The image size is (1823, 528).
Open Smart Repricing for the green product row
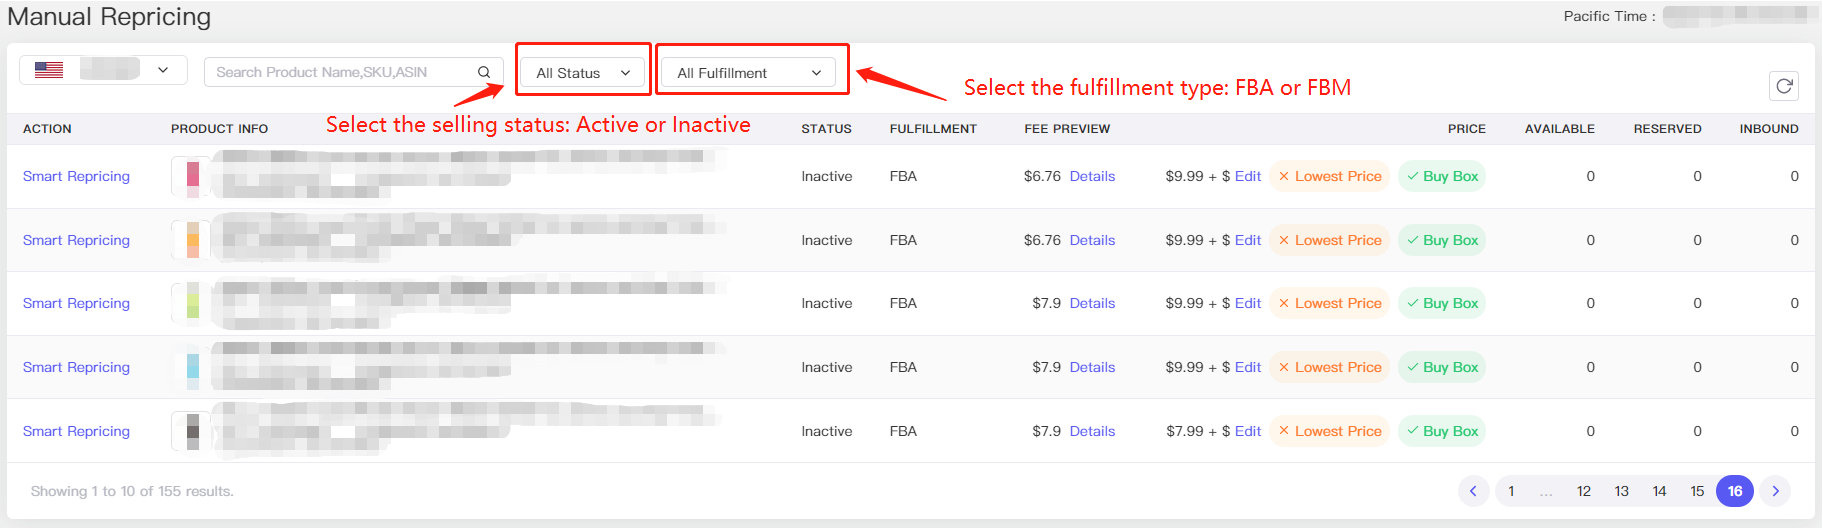point(76,303)
